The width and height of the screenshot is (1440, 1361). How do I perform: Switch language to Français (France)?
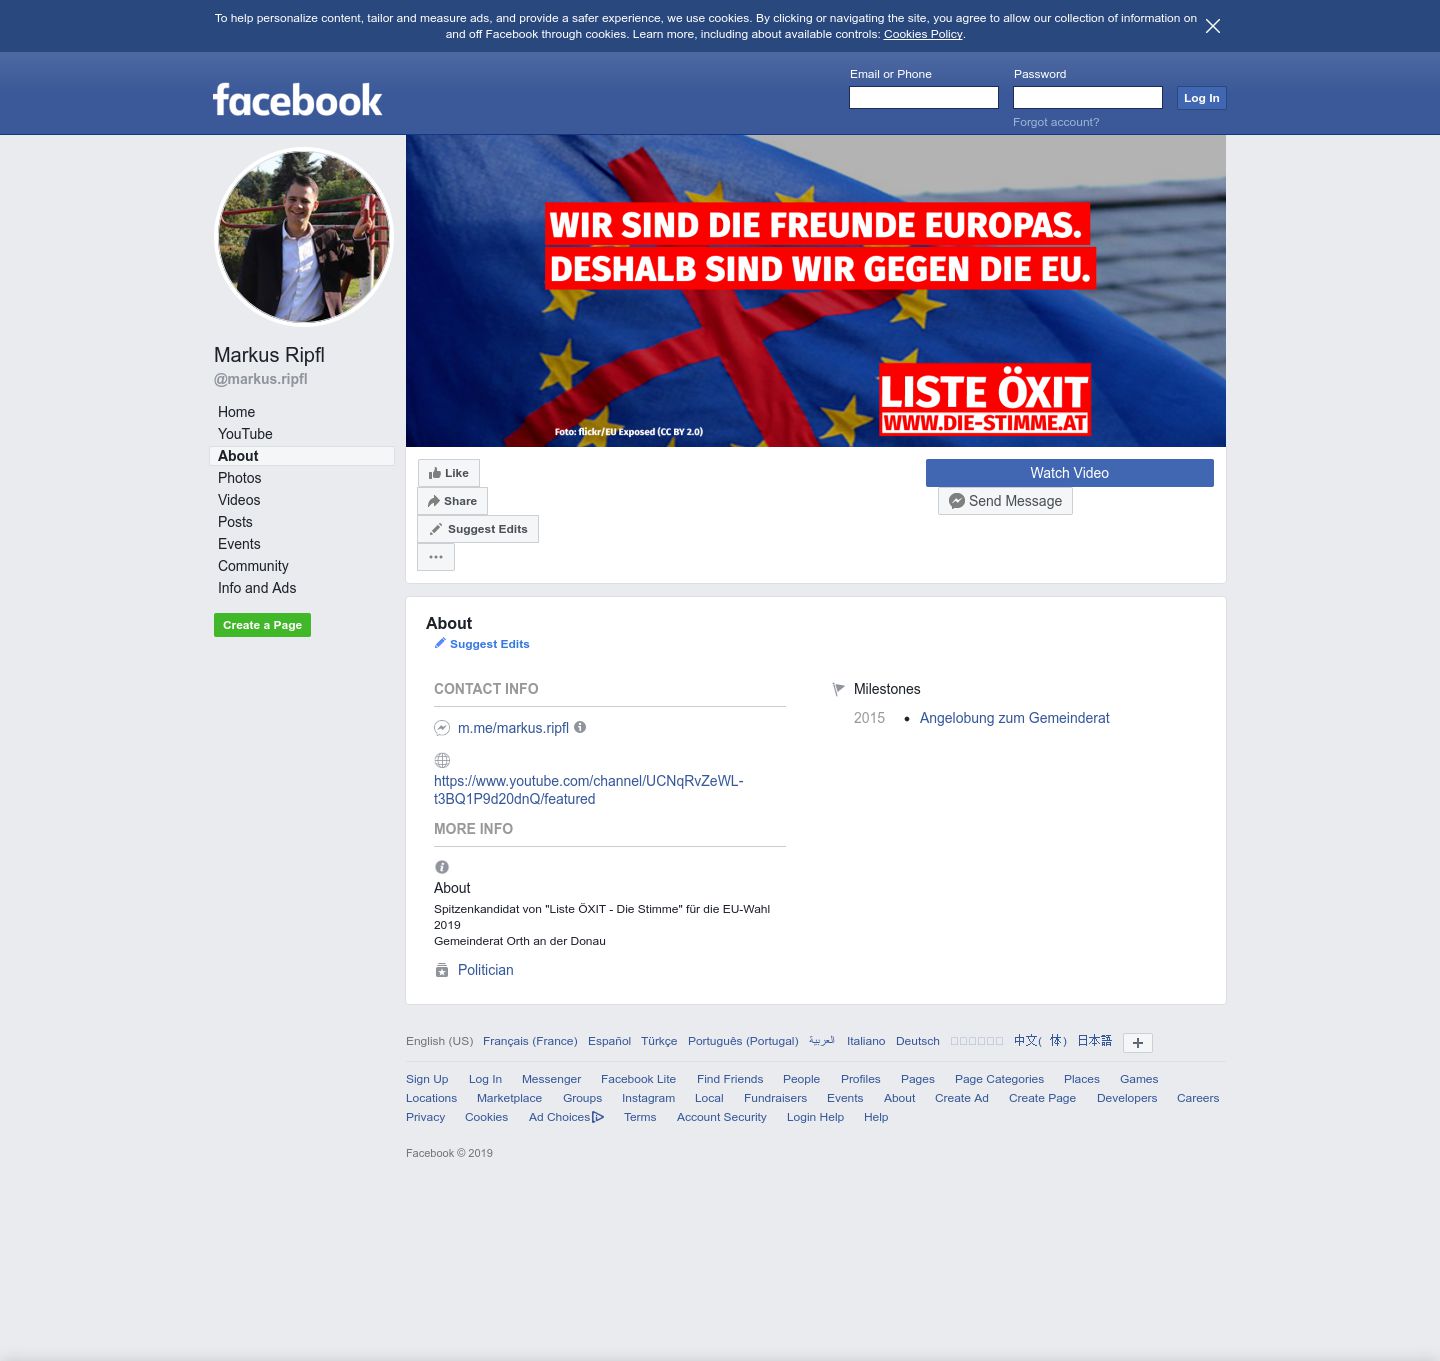click(x=530, y=1041)
